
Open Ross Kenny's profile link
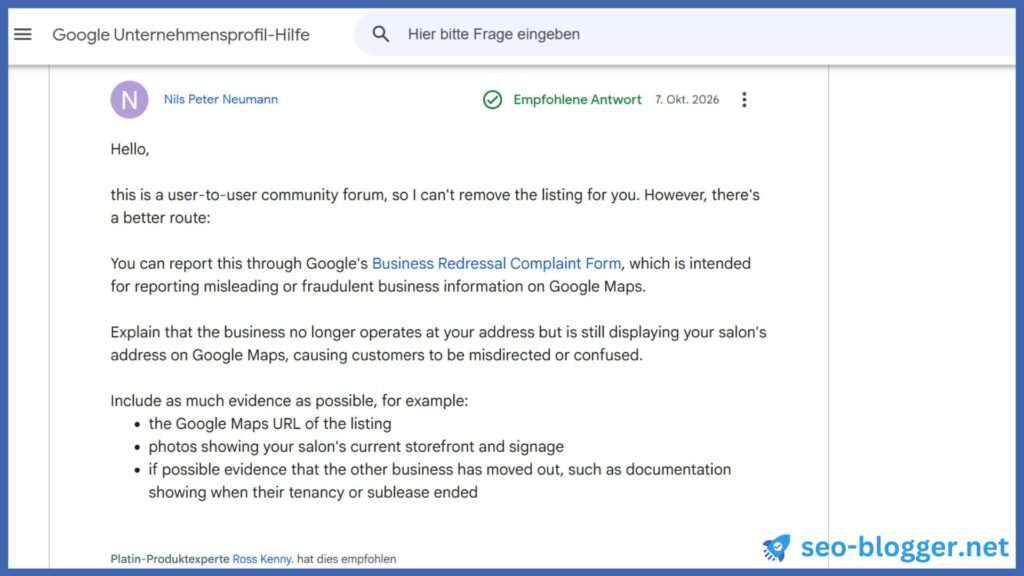262,559
